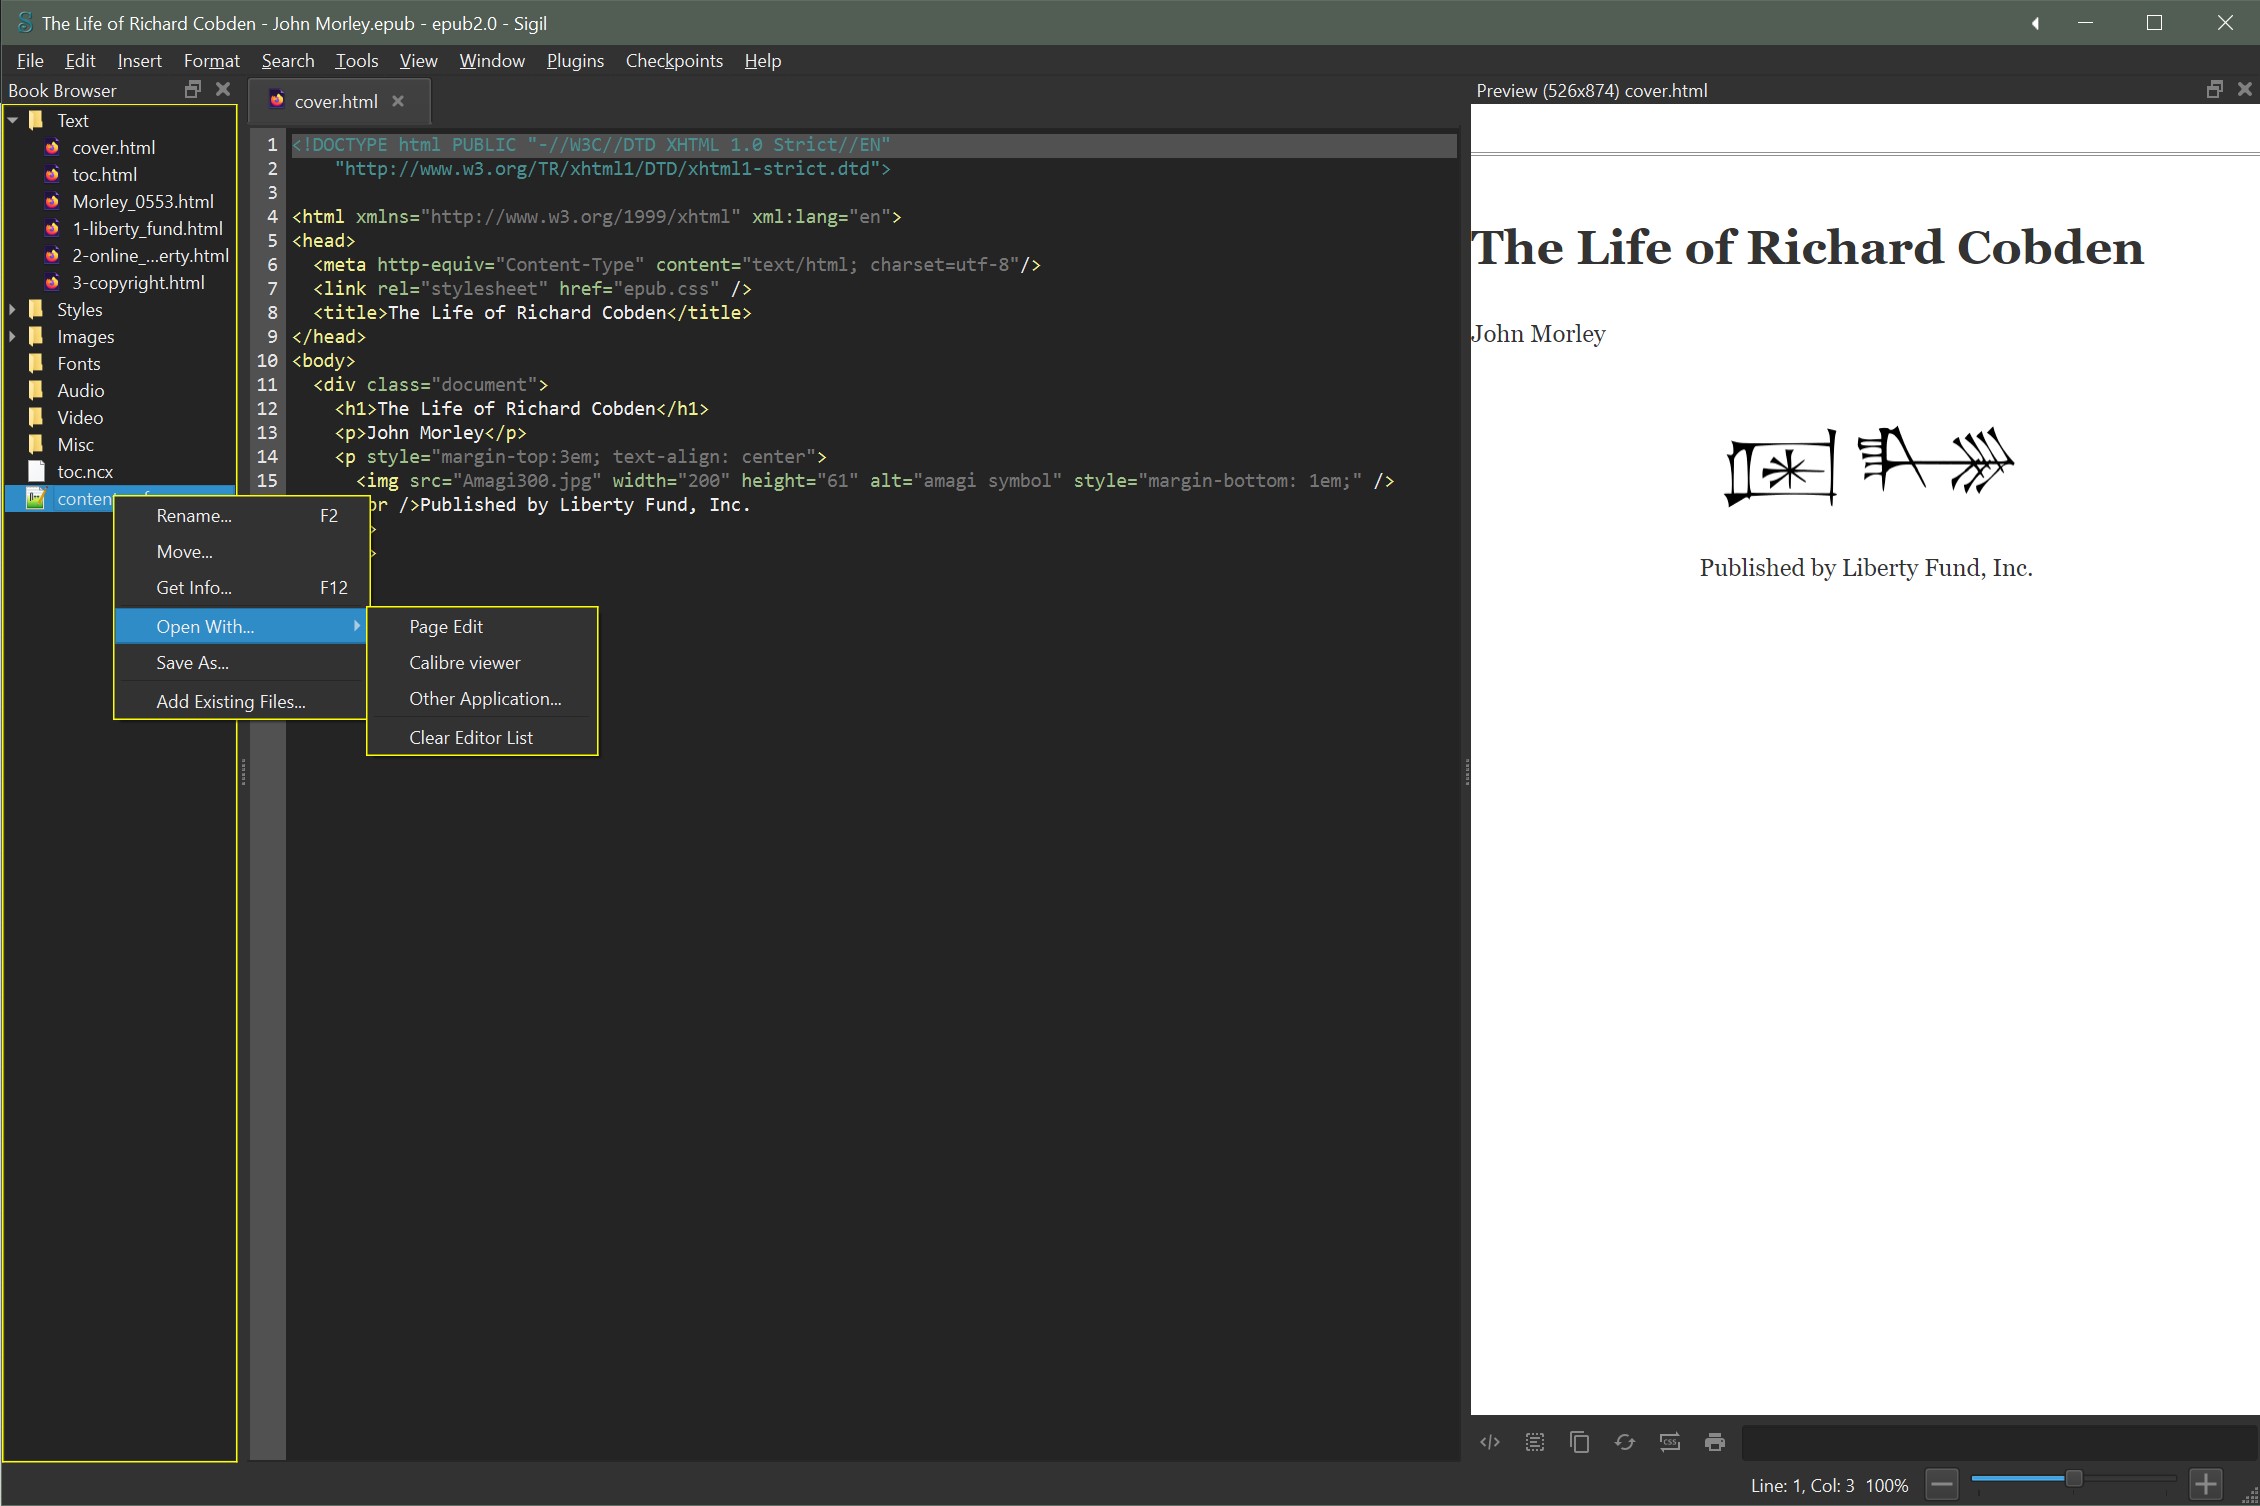
Task: Click the zoom slider handle
Action: tap(2074, 1478)
